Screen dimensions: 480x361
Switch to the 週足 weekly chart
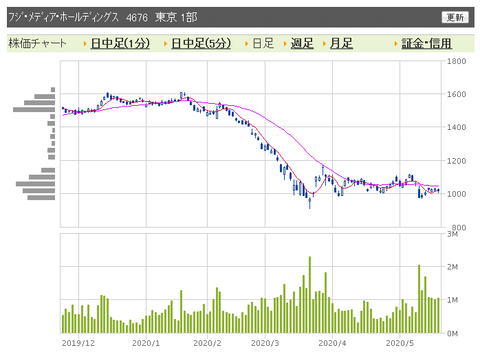pyautogui.click(x=302, y=43)
